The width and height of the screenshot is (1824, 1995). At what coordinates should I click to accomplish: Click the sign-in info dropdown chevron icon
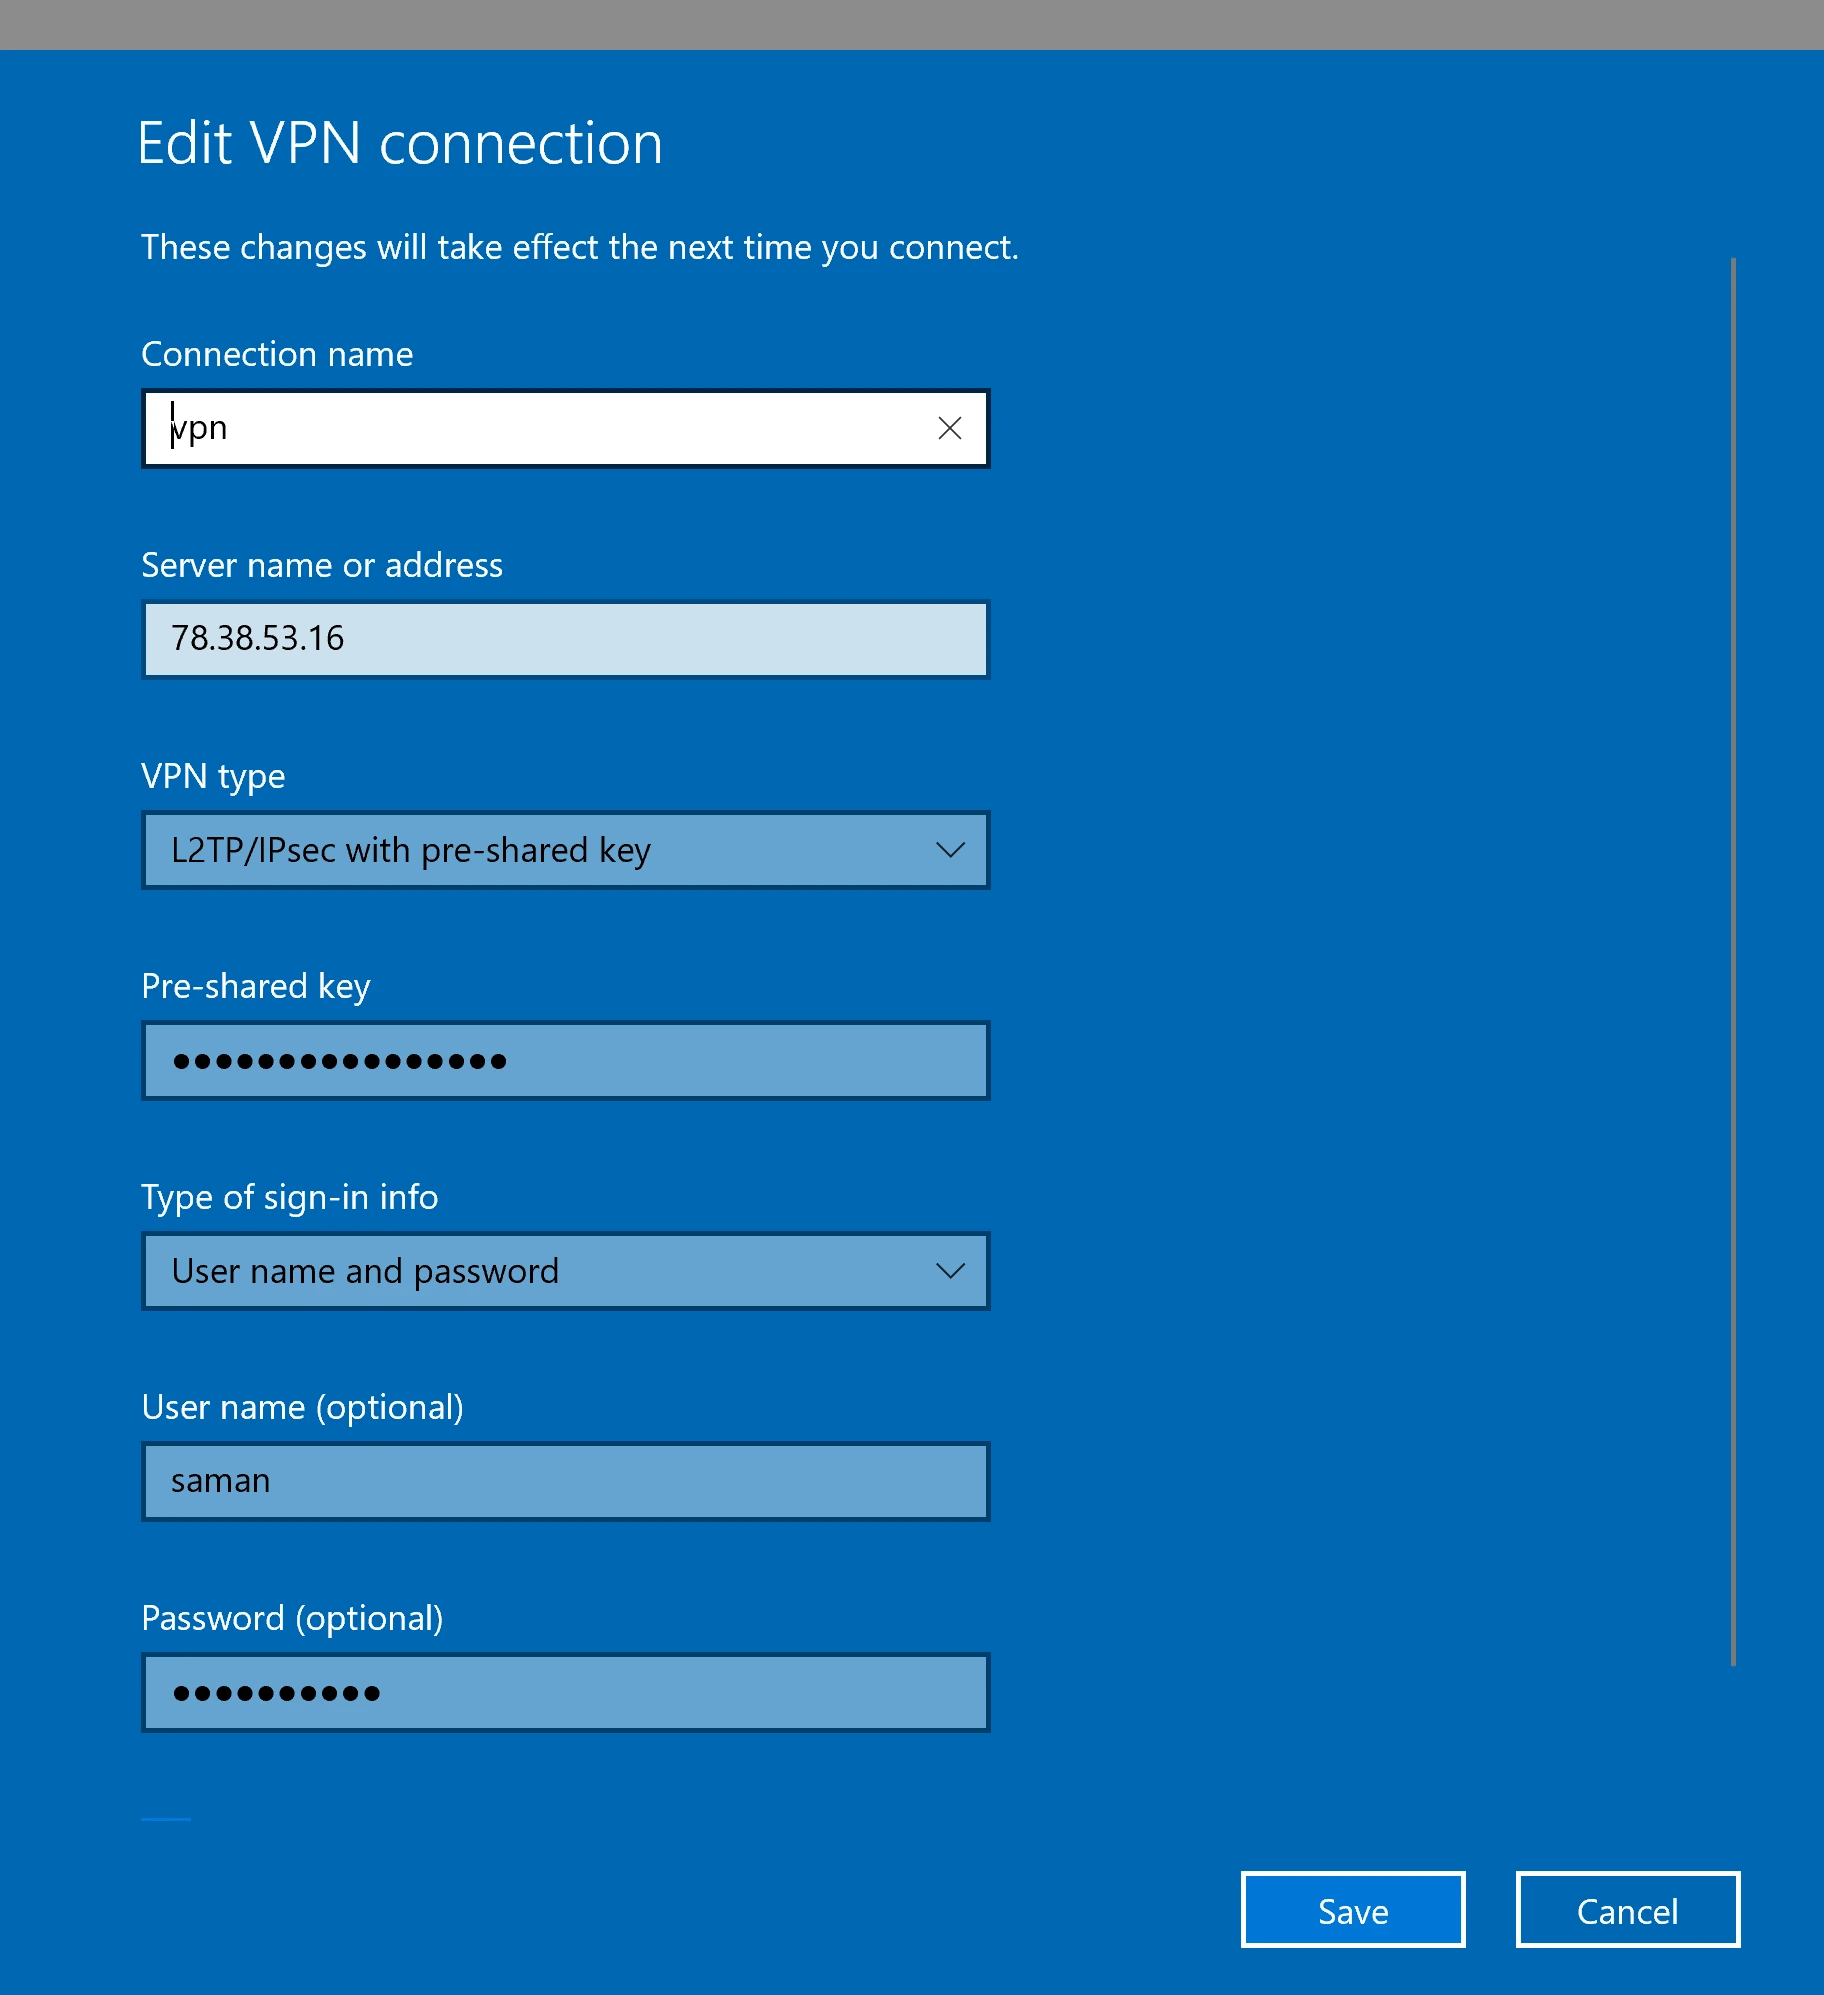(x=951, y=1271)
